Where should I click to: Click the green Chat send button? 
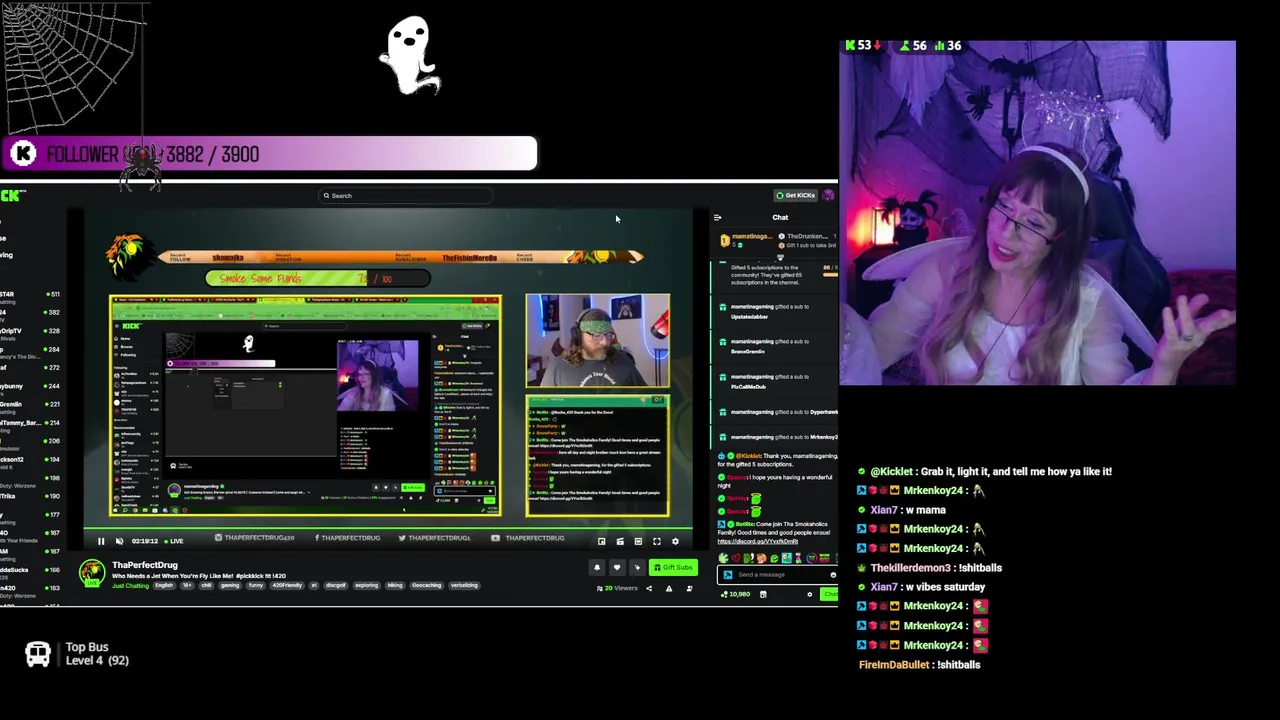coord(829,594)
